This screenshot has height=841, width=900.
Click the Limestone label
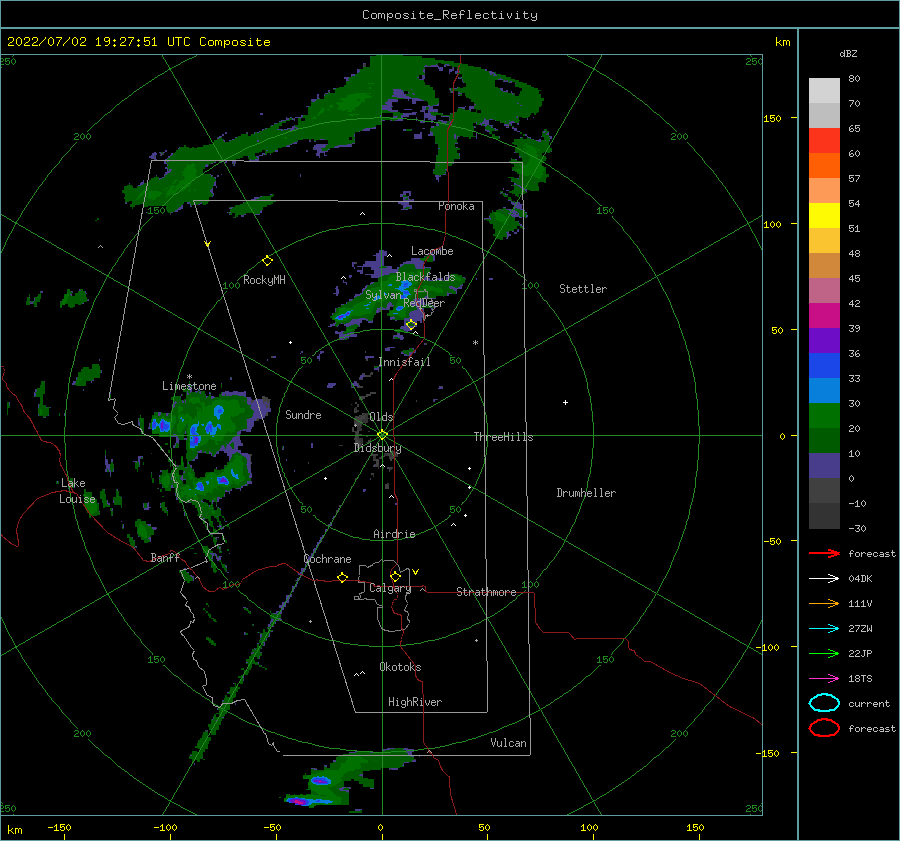click(189, 386)
